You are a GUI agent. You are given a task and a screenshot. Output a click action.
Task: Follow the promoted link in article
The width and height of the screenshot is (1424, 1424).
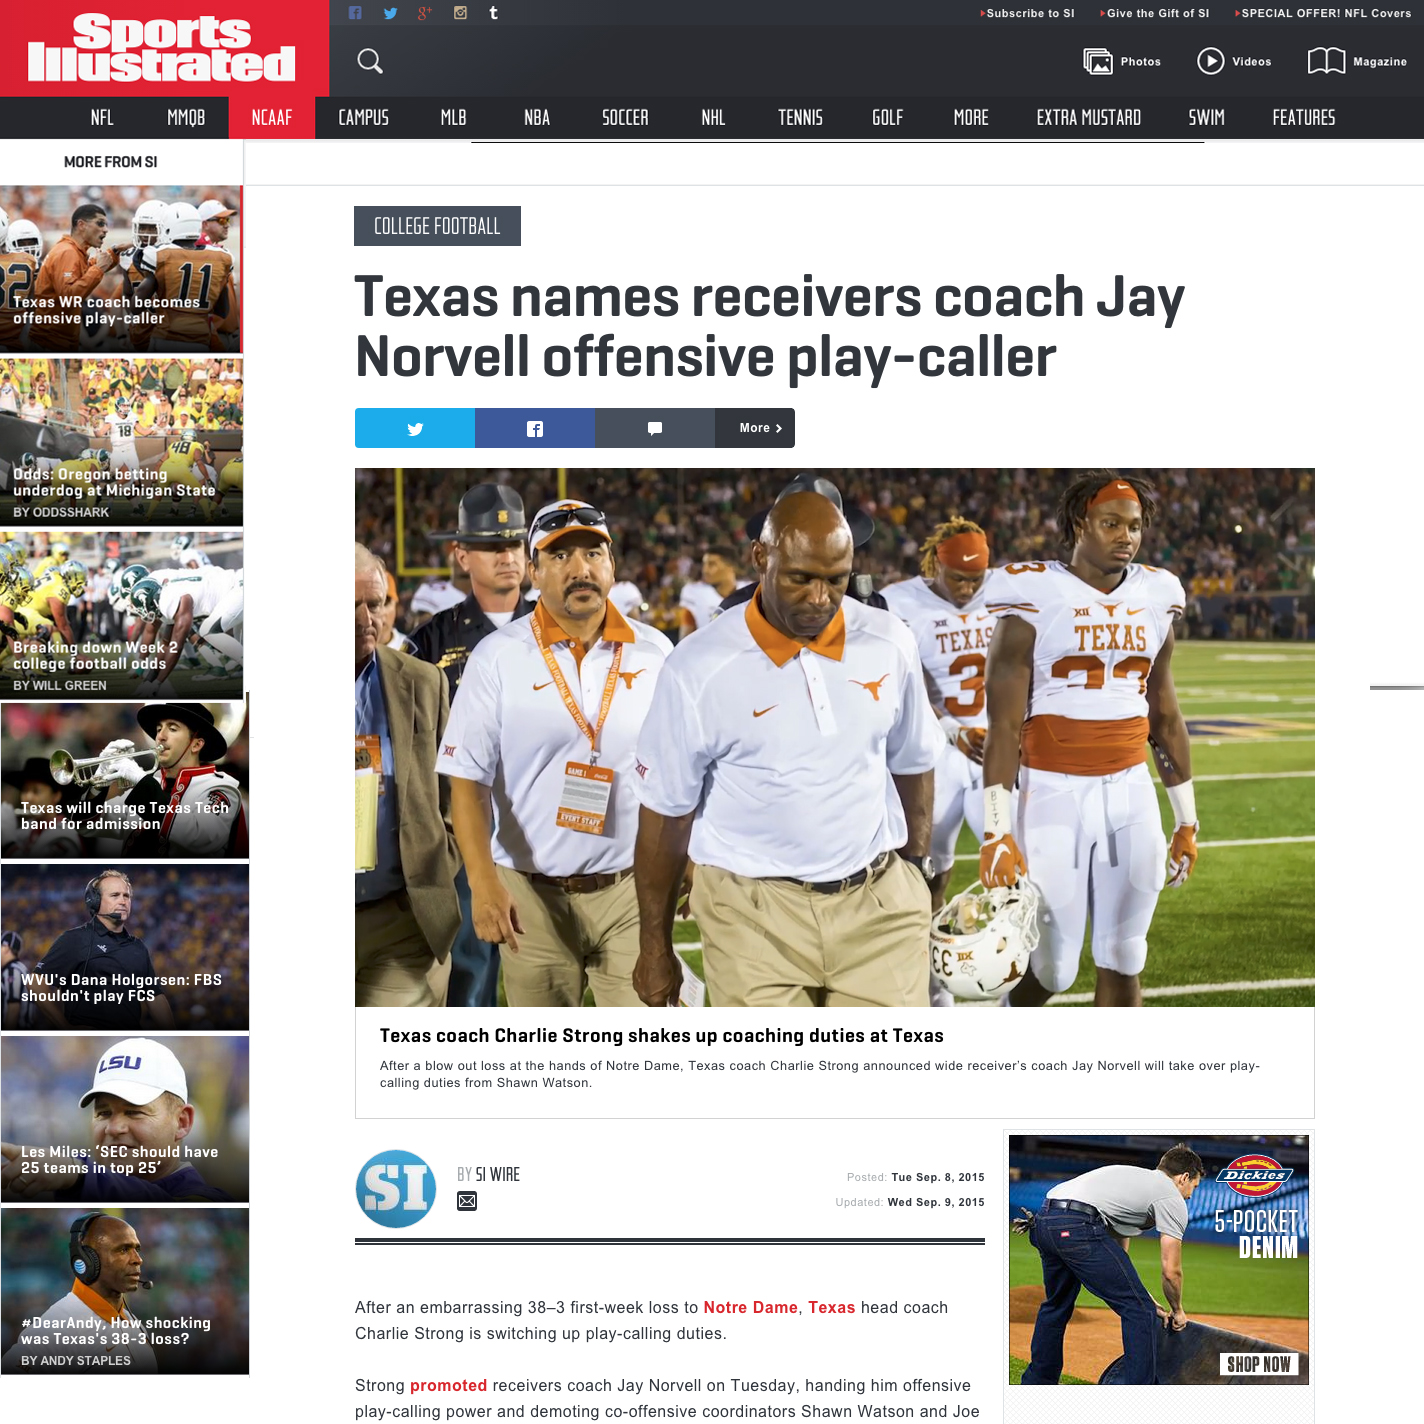point(448,1386)
